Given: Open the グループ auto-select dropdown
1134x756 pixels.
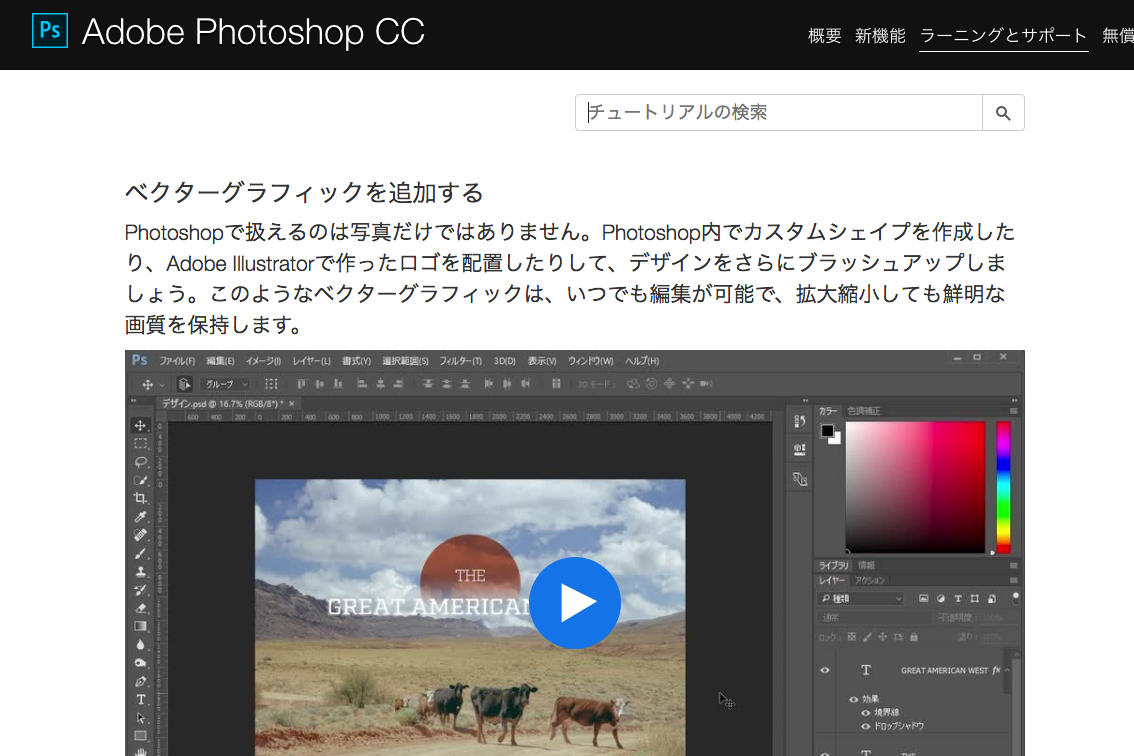Looking at the screenshot, I should click(x=226, y=384).
